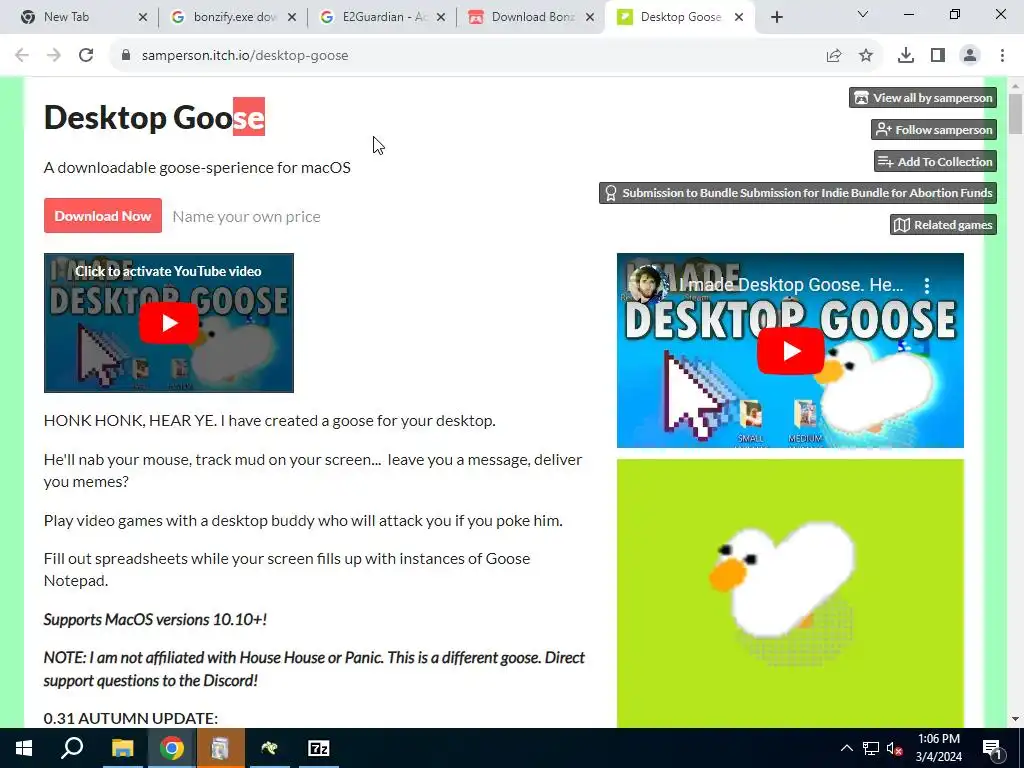Click the Related games button
The width and height of the screenshot is (1024, 768).
point(943,225)
